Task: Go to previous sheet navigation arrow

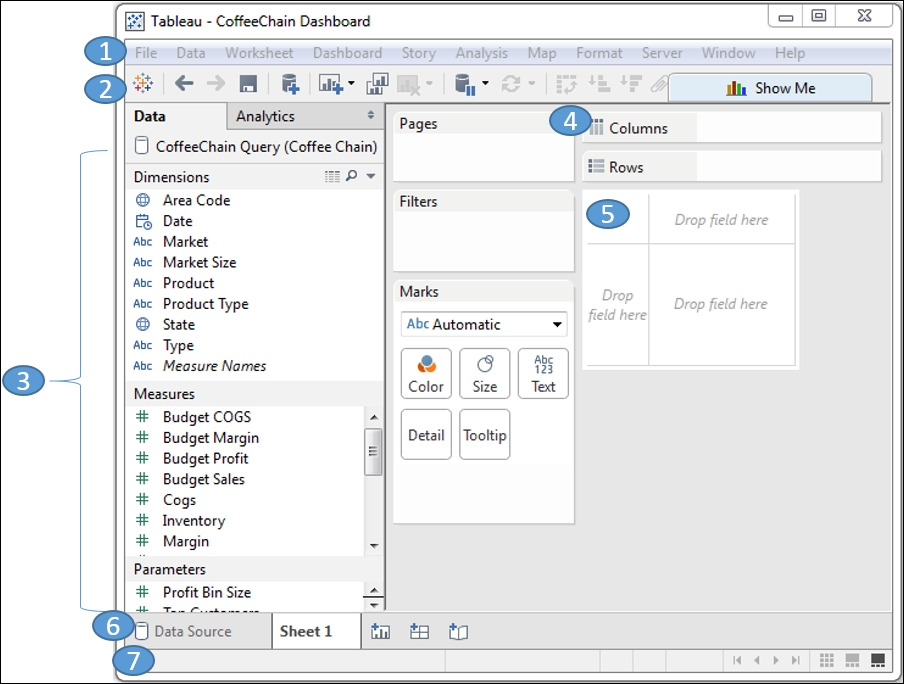Action: pos(757,660)
